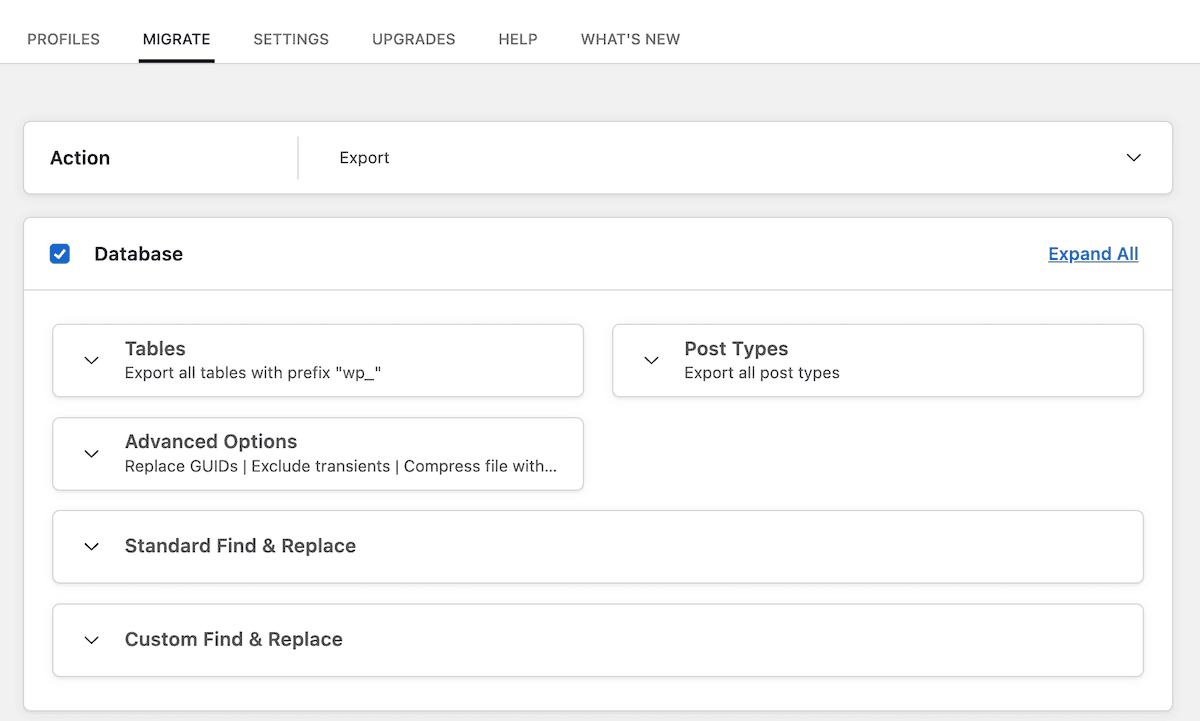Open the What's New page

[630, 39]
